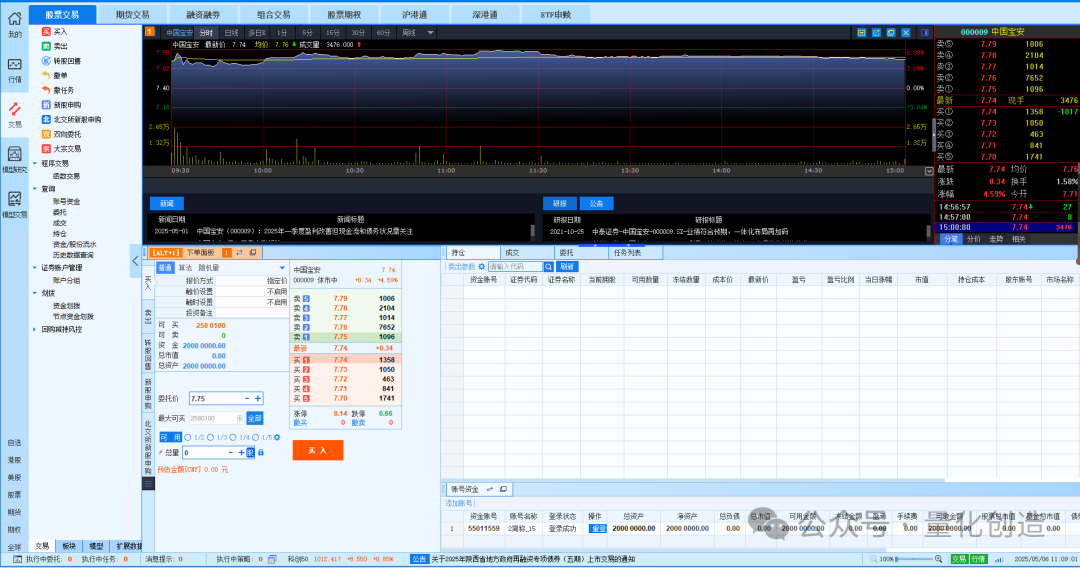
Task: Open the chart period dropdown arrow after 周线
Action: point(430,32)
